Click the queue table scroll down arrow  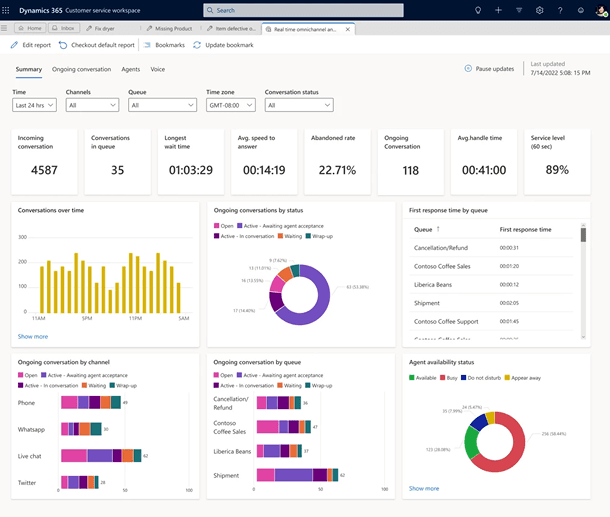click(583, 337)
